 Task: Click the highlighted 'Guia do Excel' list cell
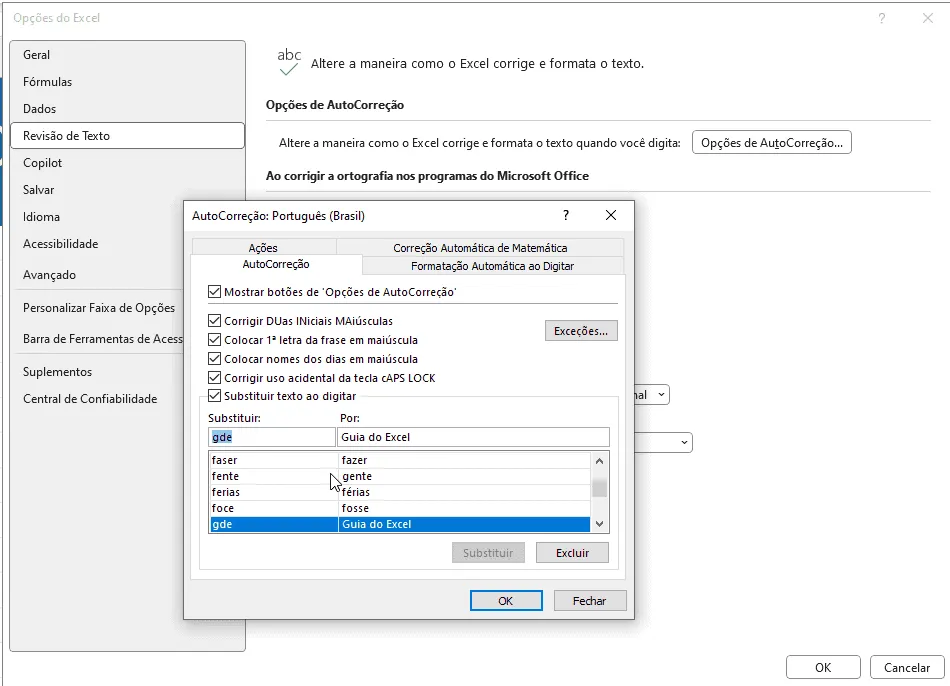464,524
